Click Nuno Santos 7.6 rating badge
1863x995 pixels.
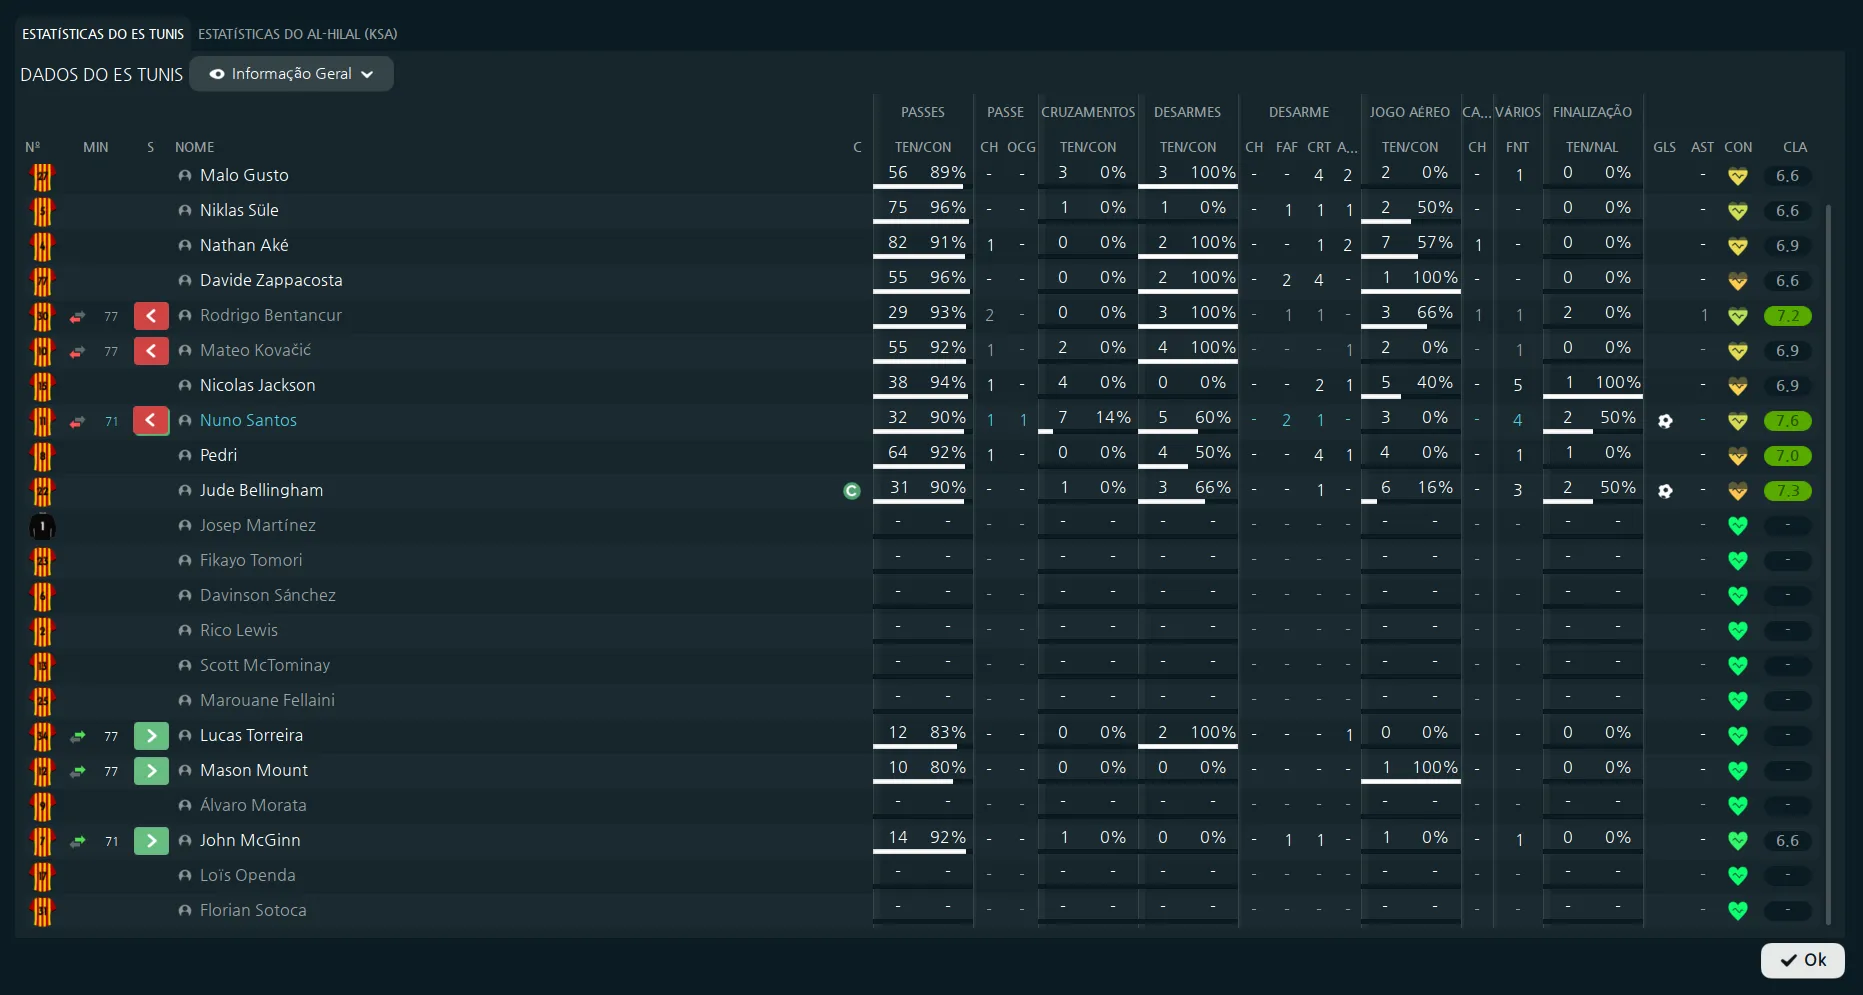[1788, 421]
